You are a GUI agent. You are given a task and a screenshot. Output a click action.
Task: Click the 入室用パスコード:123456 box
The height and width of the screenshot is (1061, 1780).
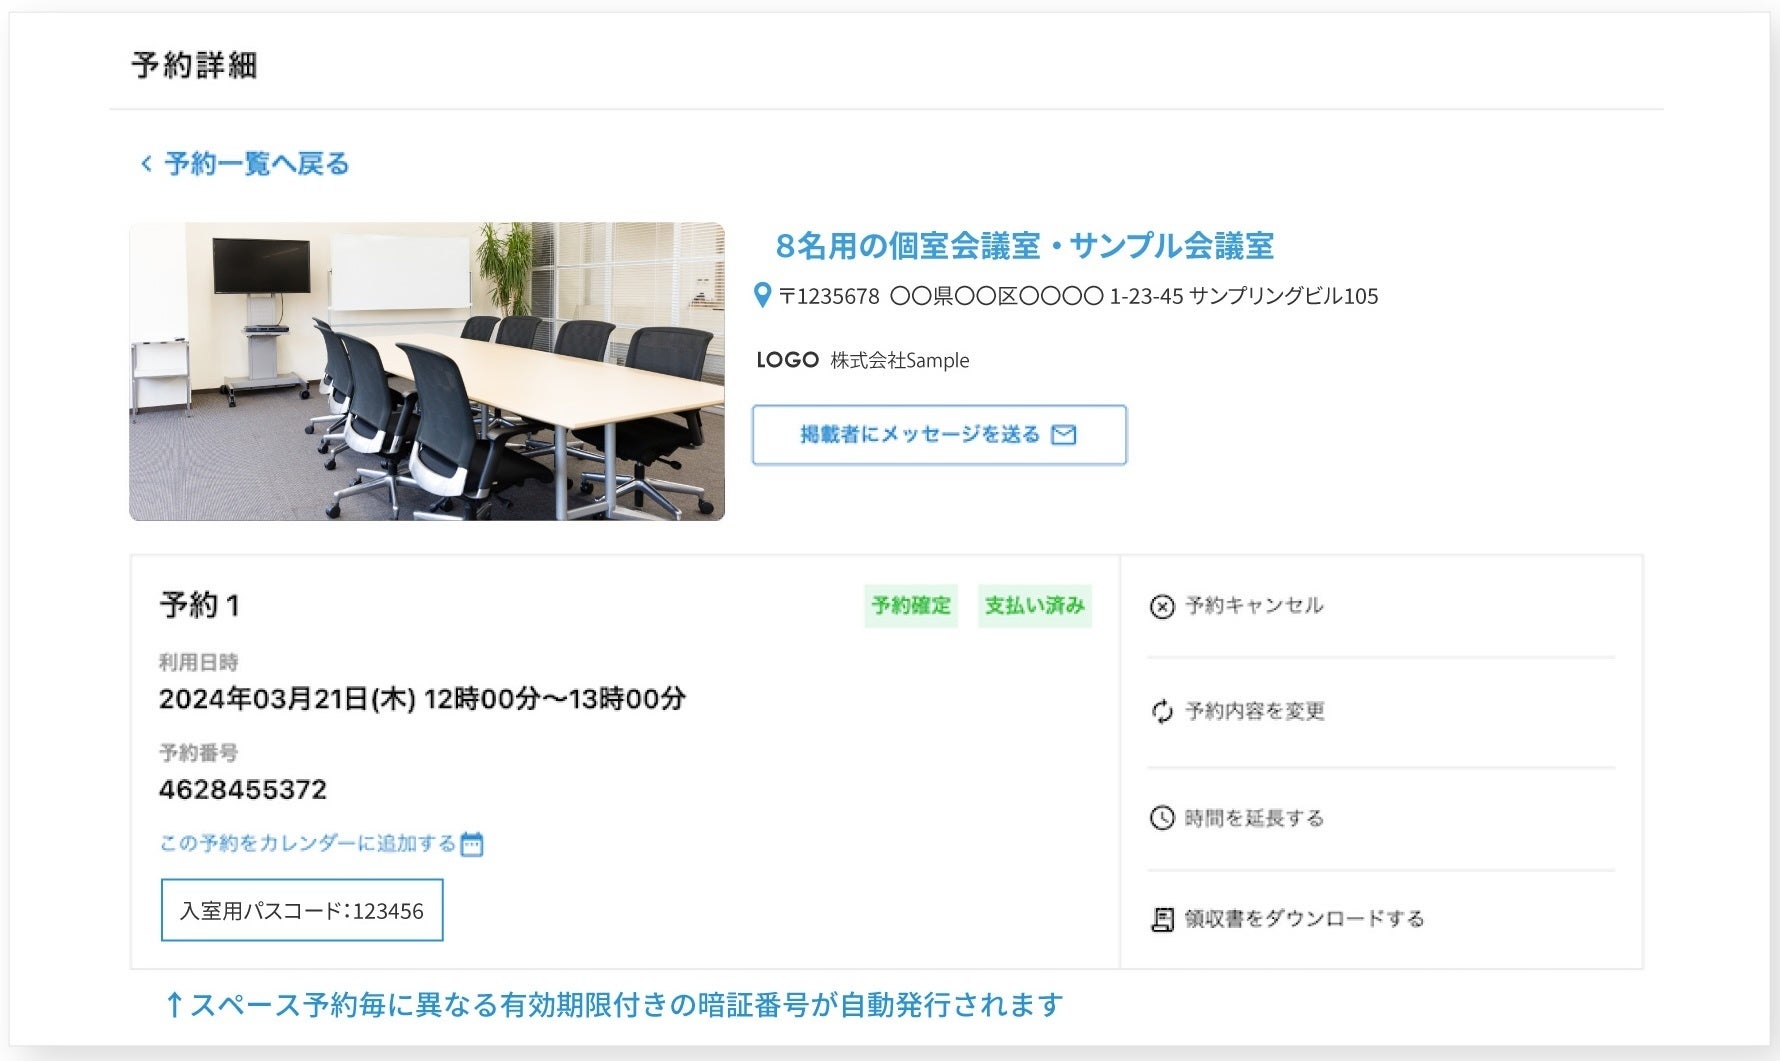[x=302, y=910]
